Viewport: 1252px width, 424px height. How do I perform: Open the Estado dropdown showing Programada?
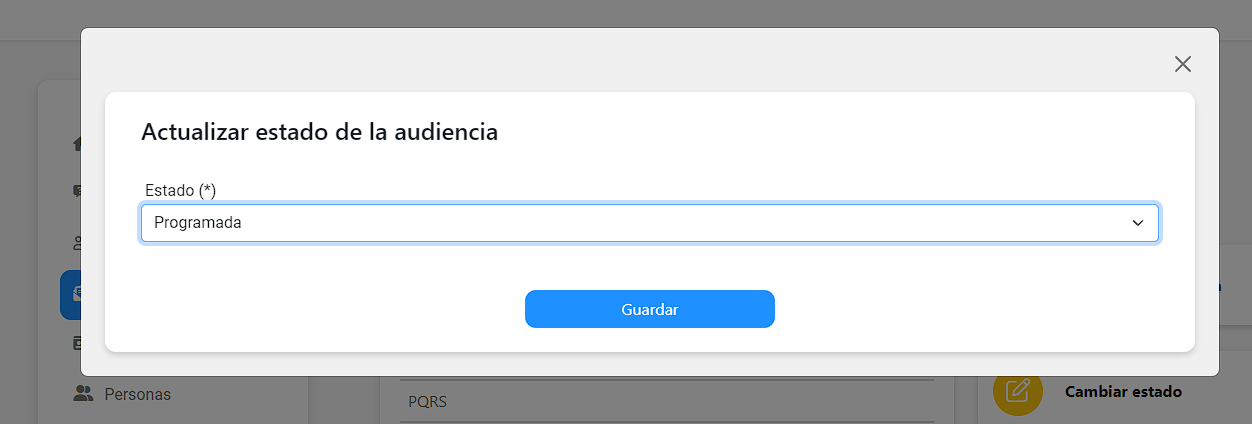650,223
